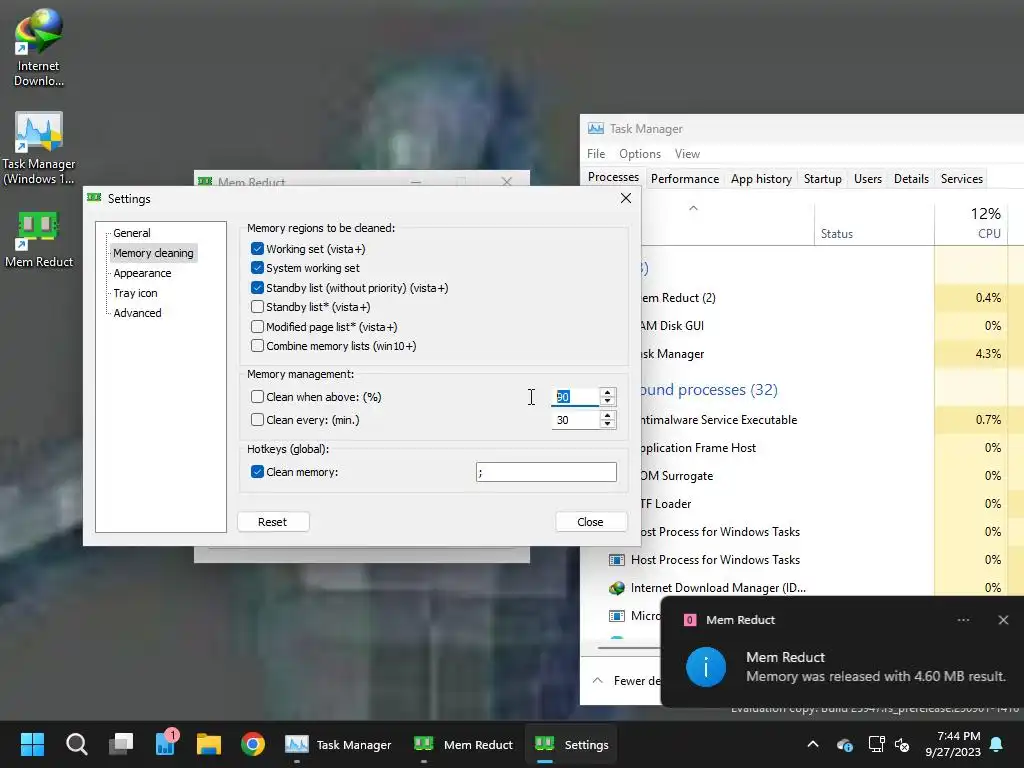
Task: Switch to Task Manager taskbar button
Action: click(338, 744)
